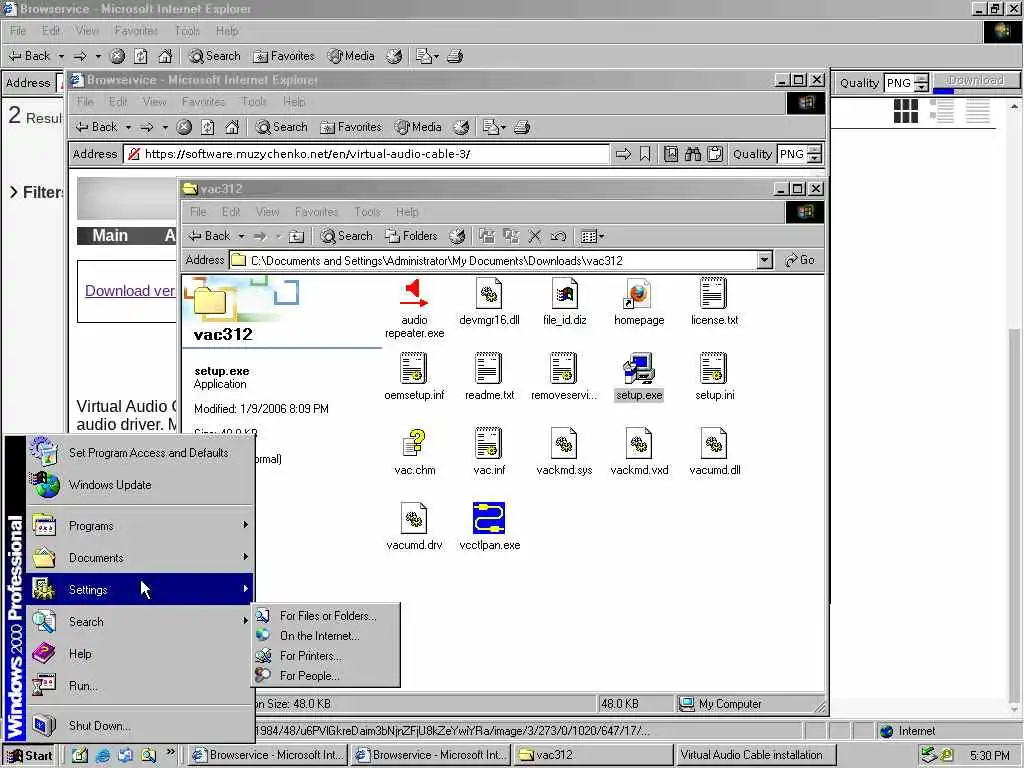Open Back history dropdown in vac312 window

(241, 236)
